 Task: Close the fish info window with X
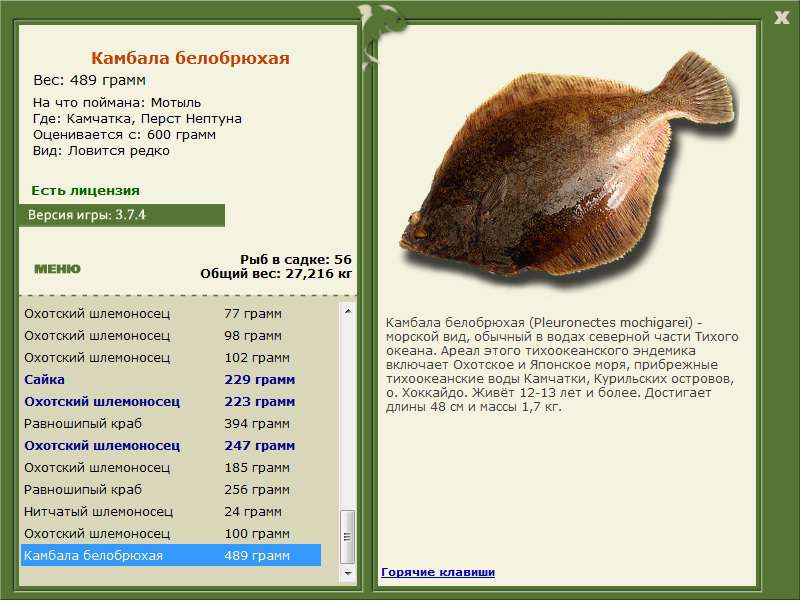(x=781, y=18)
